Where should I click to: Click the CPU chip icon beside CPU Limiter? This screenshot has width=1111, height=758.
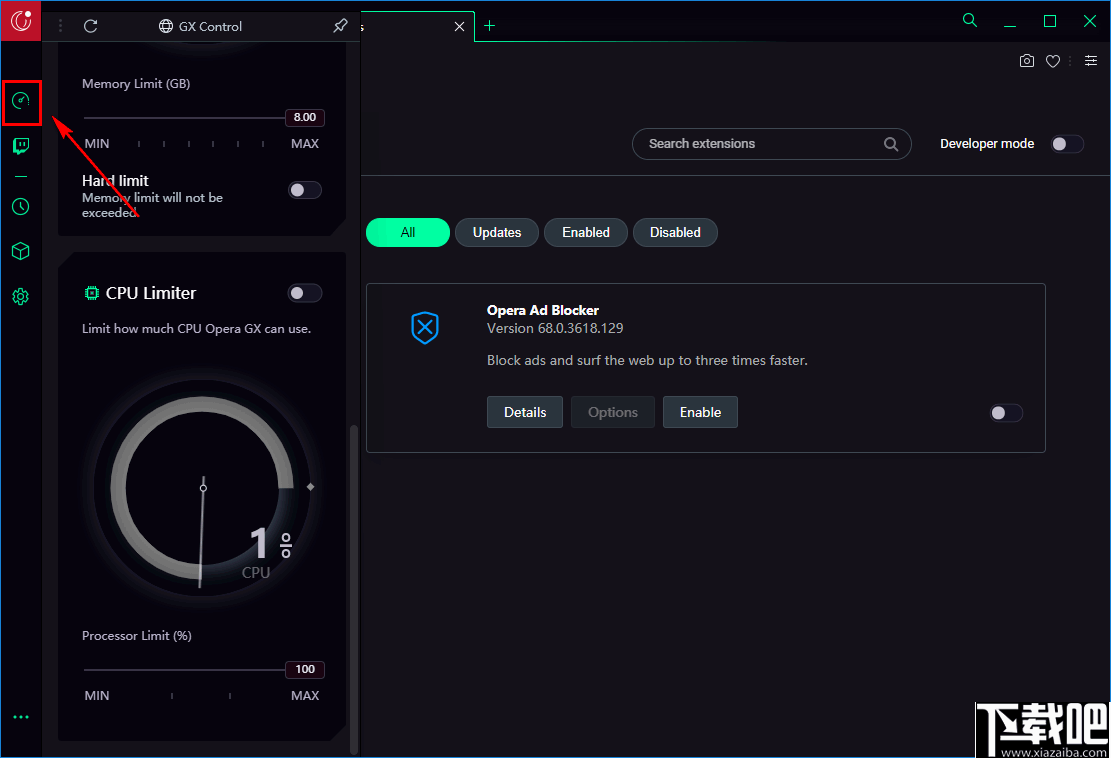91,293
